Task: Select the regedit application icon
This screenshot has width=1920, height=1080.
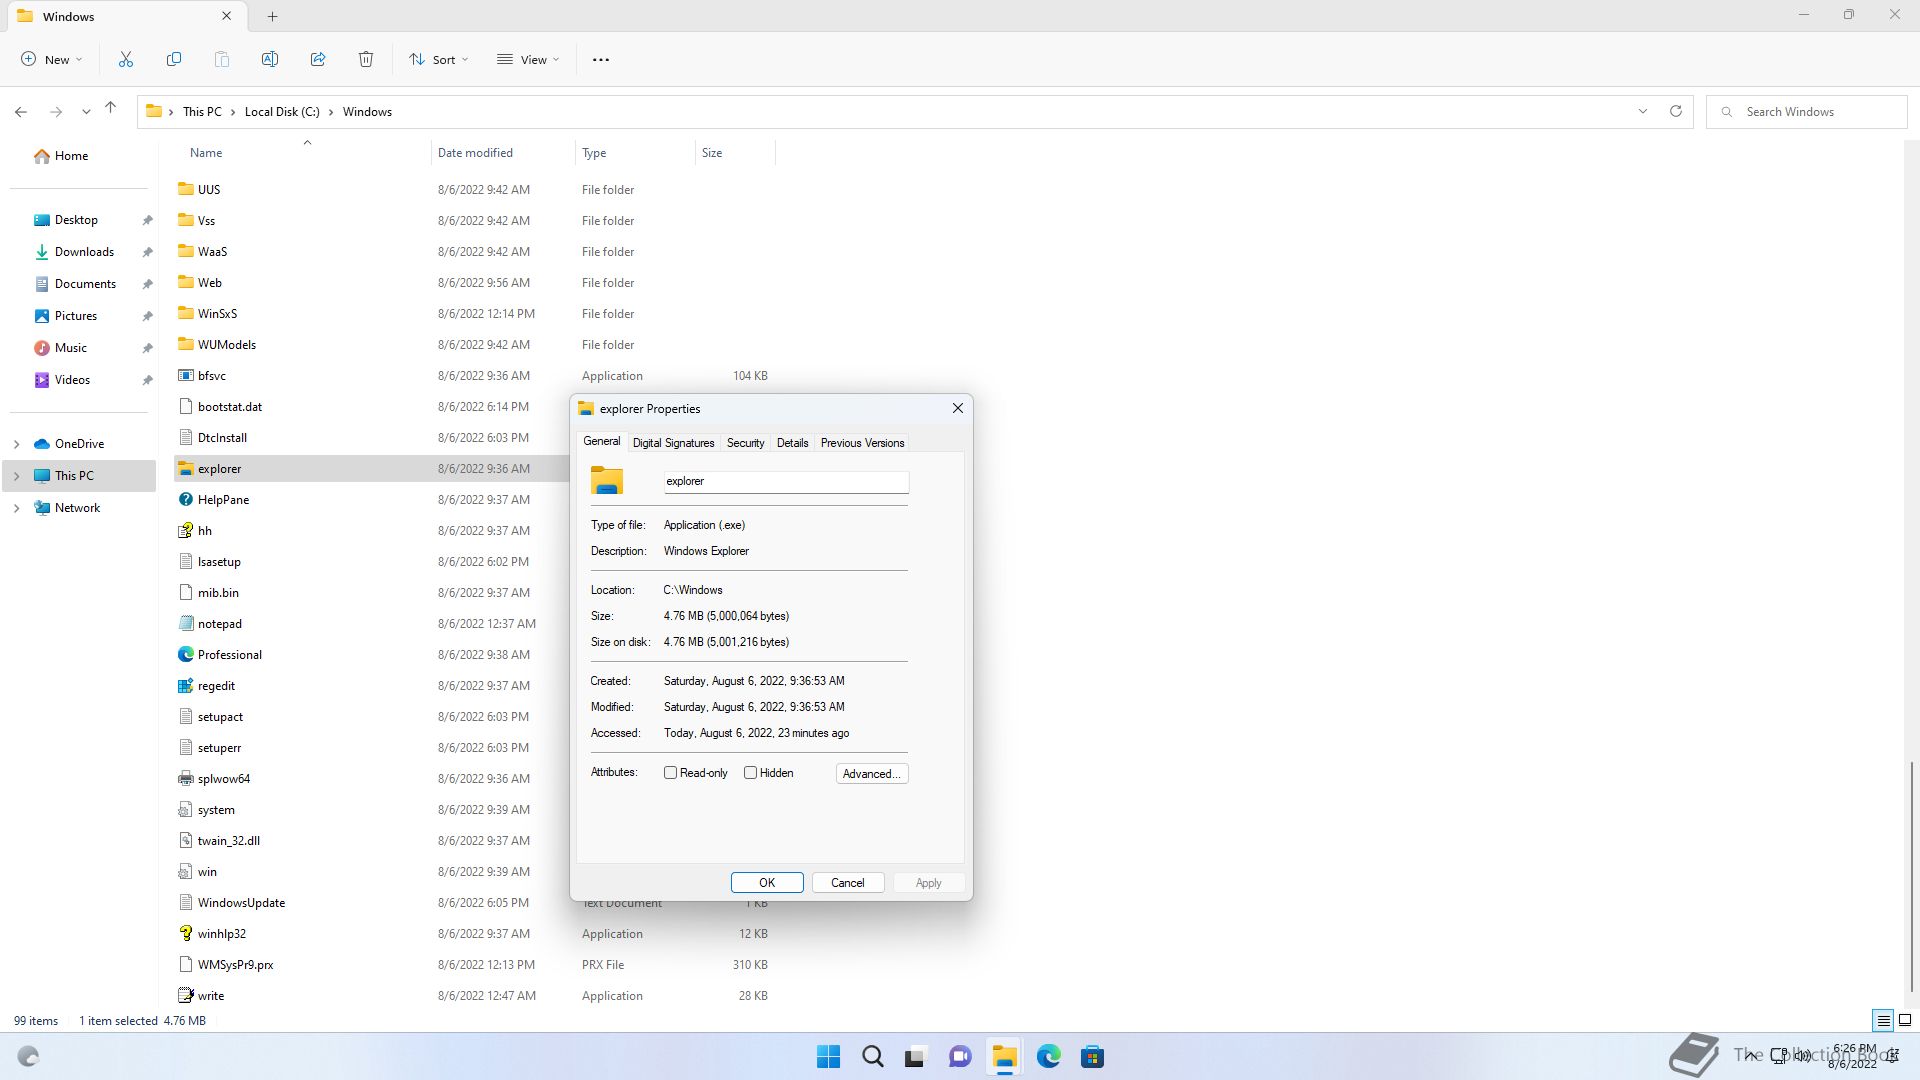Action: [185, 686]
